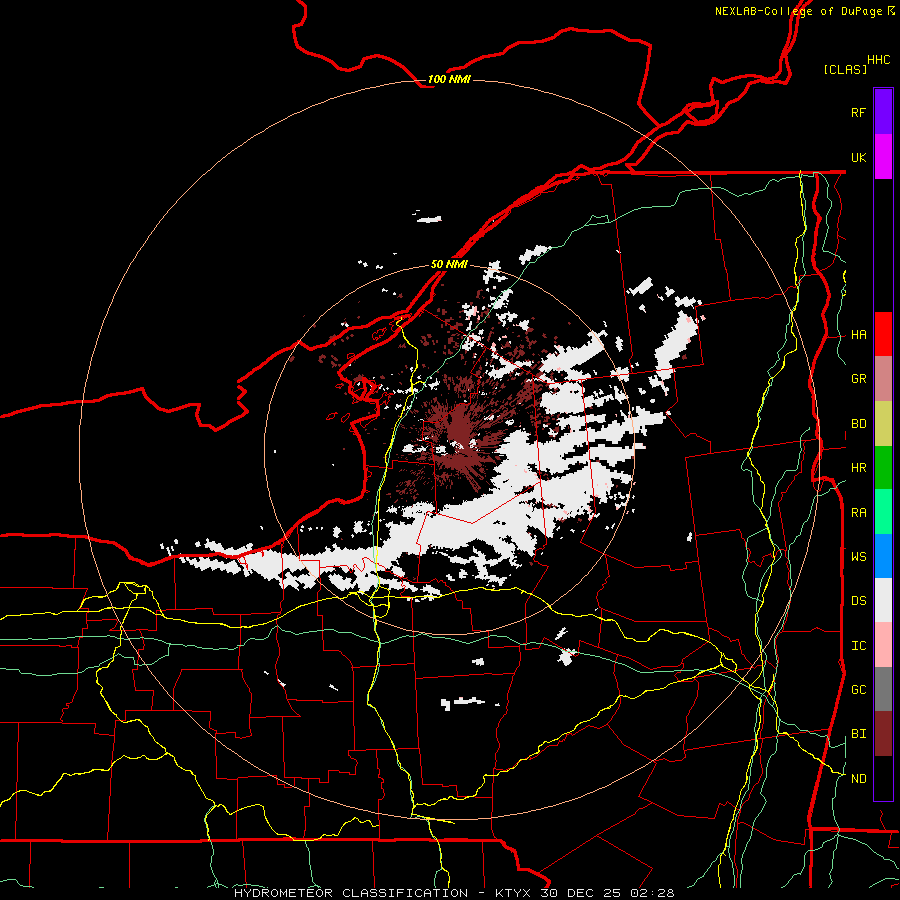The width and height of the screenshot is (900, 900).
Task: Click the [CLAS] legend header
Action: tap(845, 69)
